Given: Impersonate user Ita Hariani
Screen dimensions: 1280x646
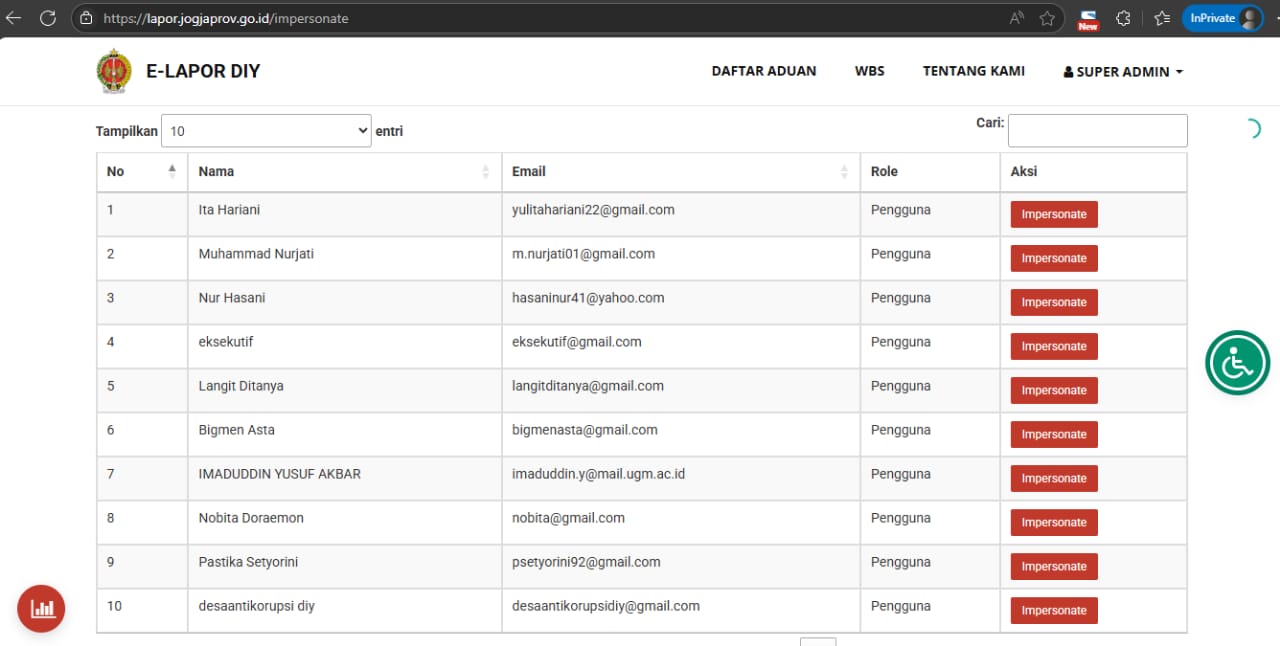Looking at the screenshot, I should [1054, 214].
